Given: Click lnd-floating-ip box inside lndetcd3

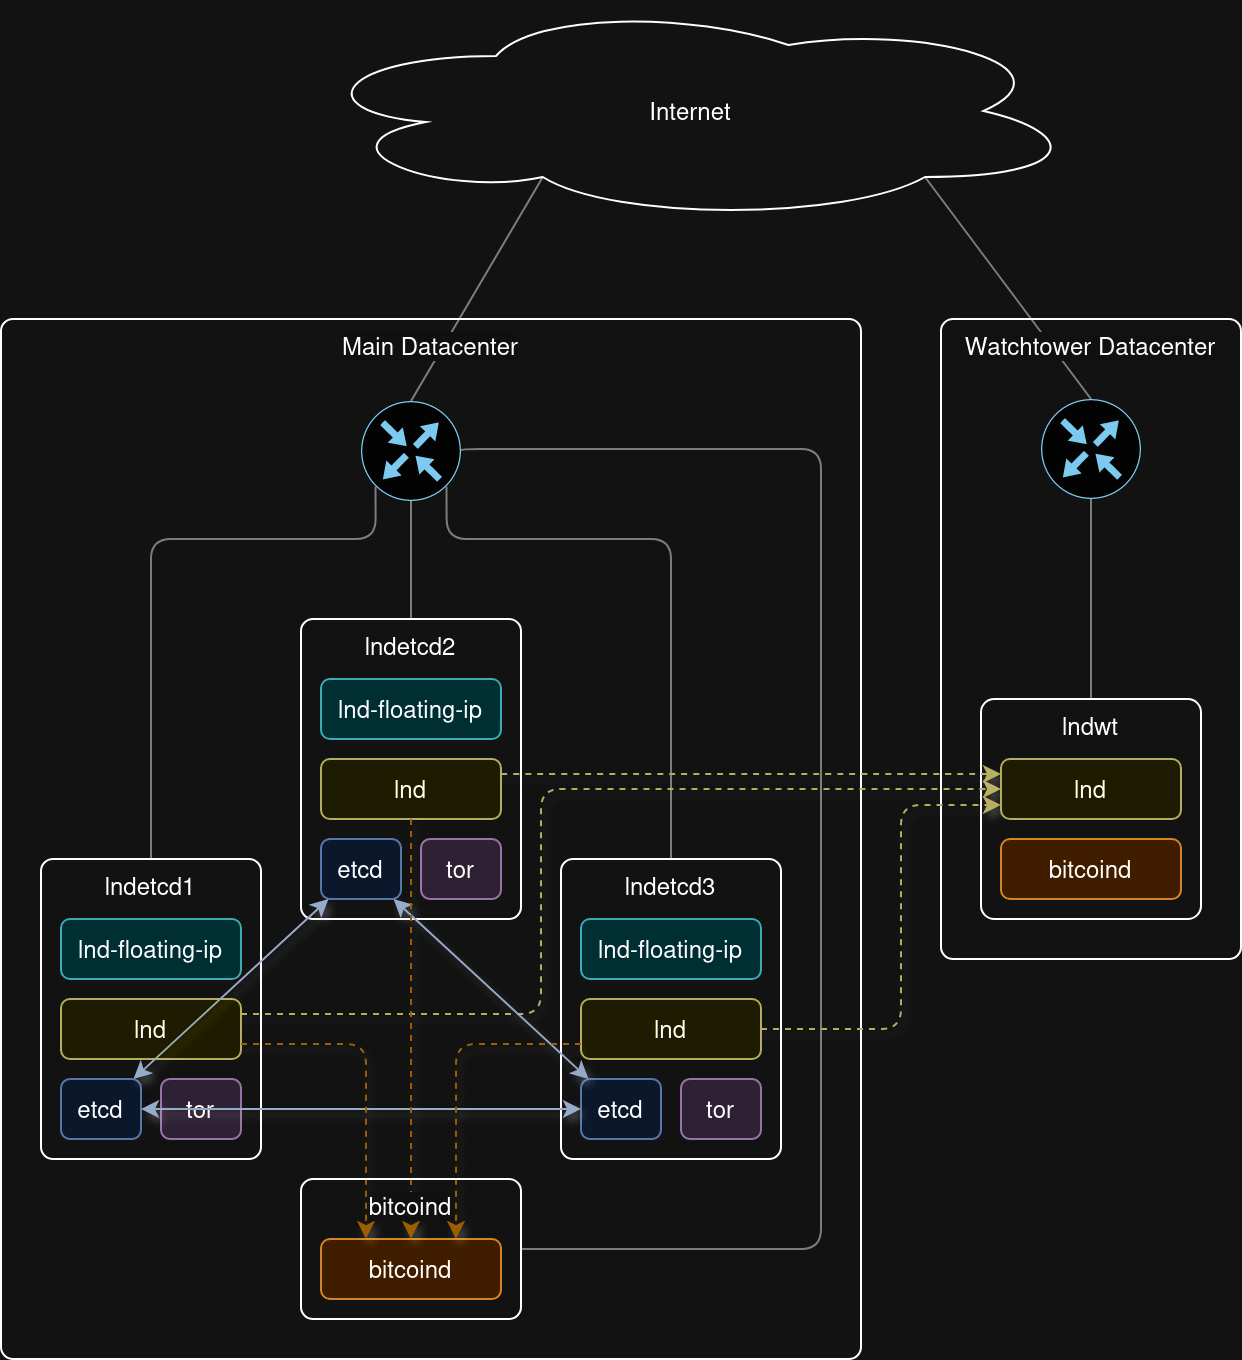Looking at the screenshot, I should coord(670,949).
